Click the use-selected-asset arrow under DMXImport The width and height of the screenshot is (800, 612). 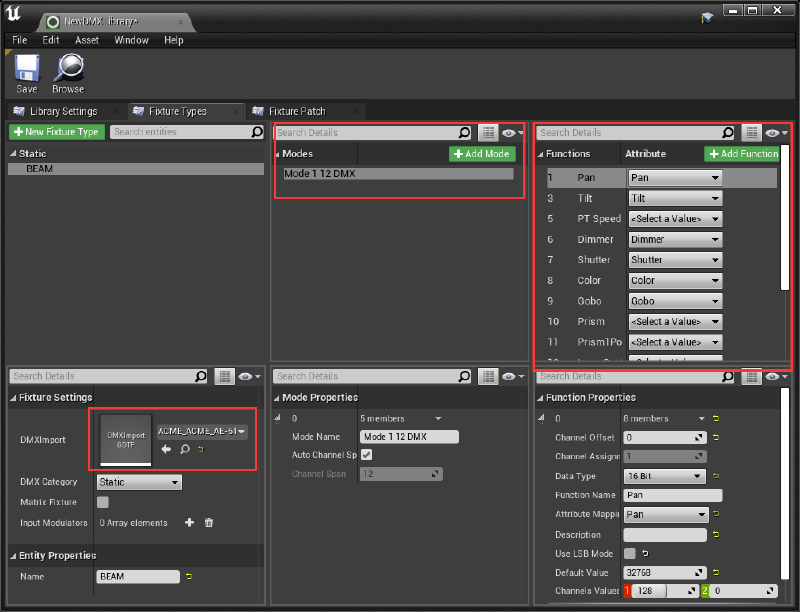(166, 450)
